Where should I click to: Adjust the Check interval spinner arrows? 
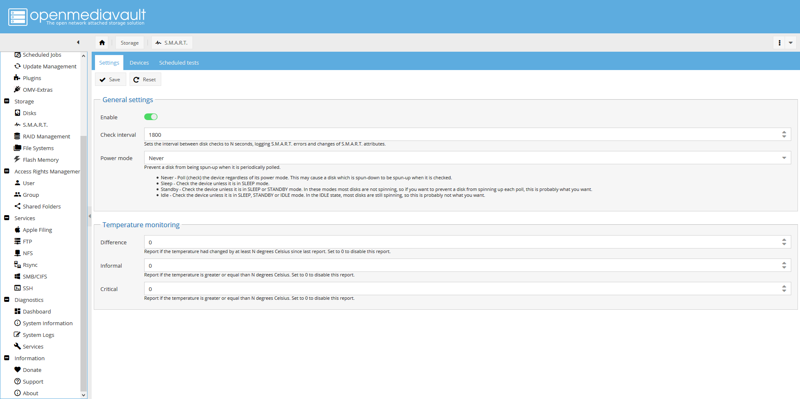(784, 135)
